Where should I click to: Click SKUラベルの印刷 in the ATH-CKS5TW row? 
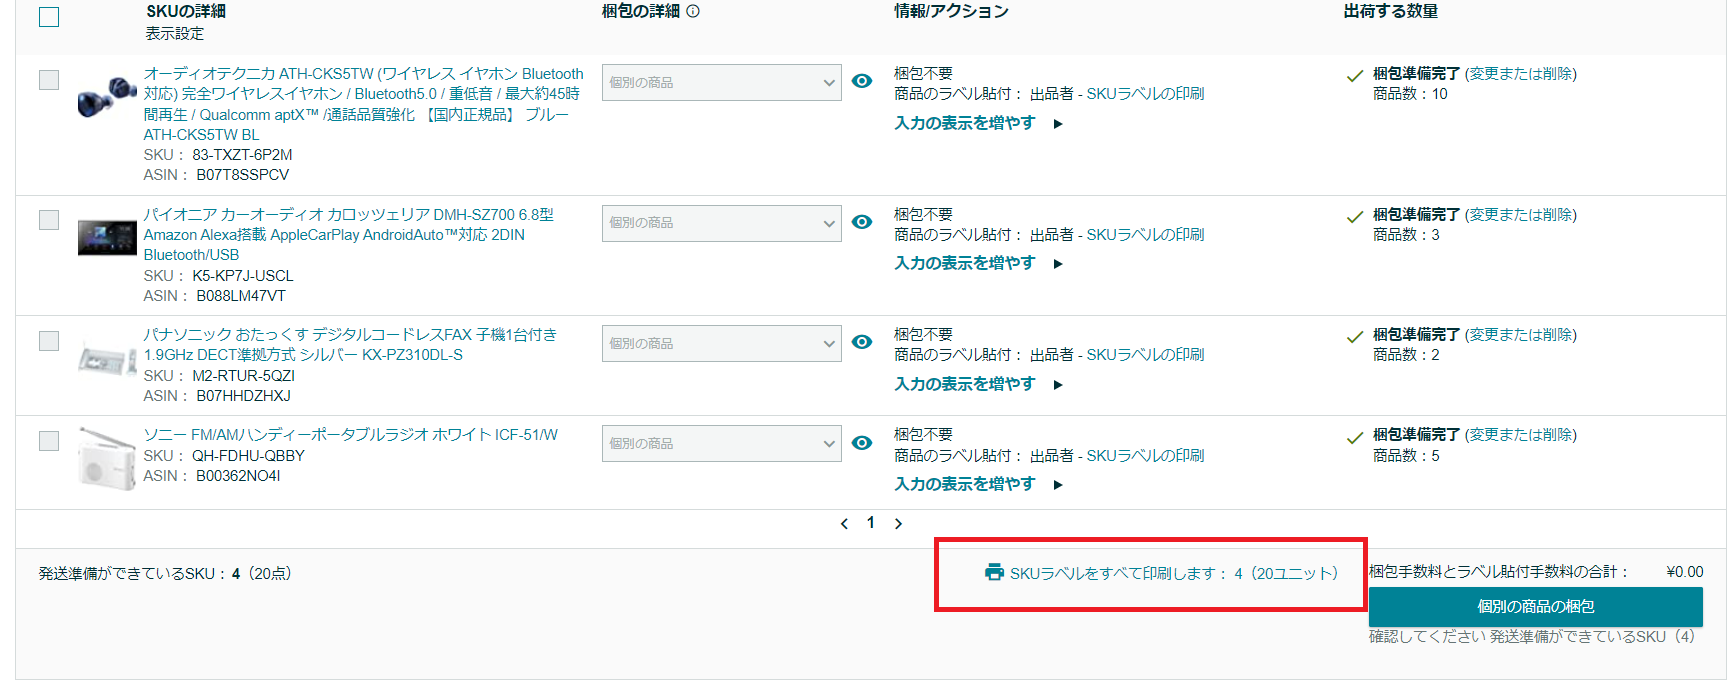(x=1146, y=94)
